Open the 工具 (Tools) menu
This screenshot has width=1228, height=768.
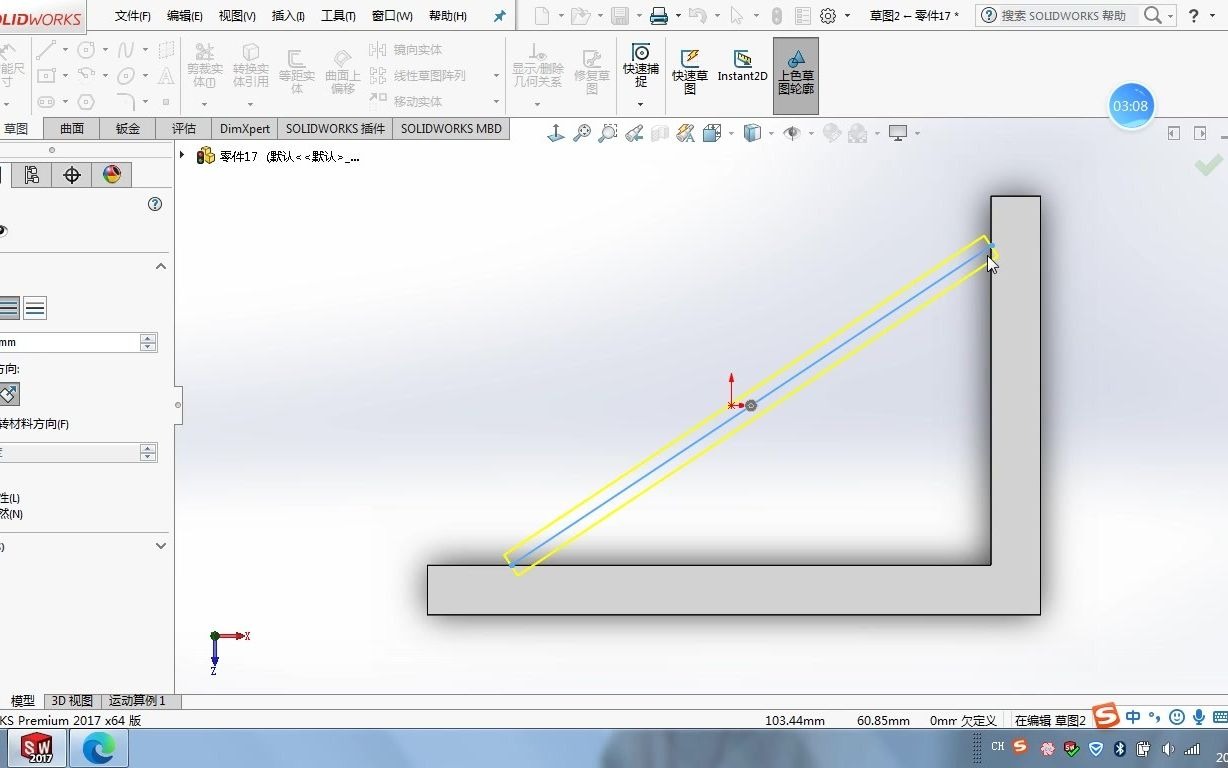pos(338,15)
